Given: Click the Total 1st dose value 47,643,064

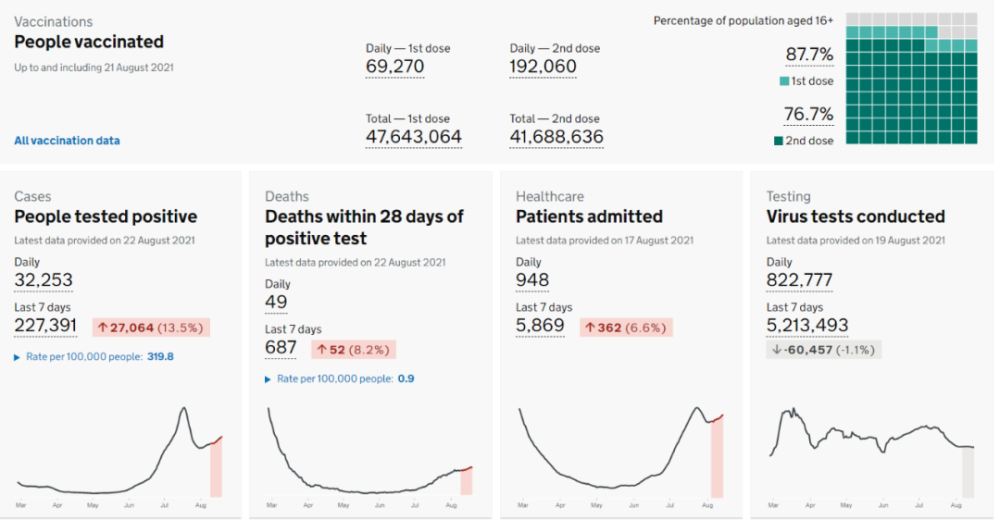Looking at the screenshot, I should (413, 137).
